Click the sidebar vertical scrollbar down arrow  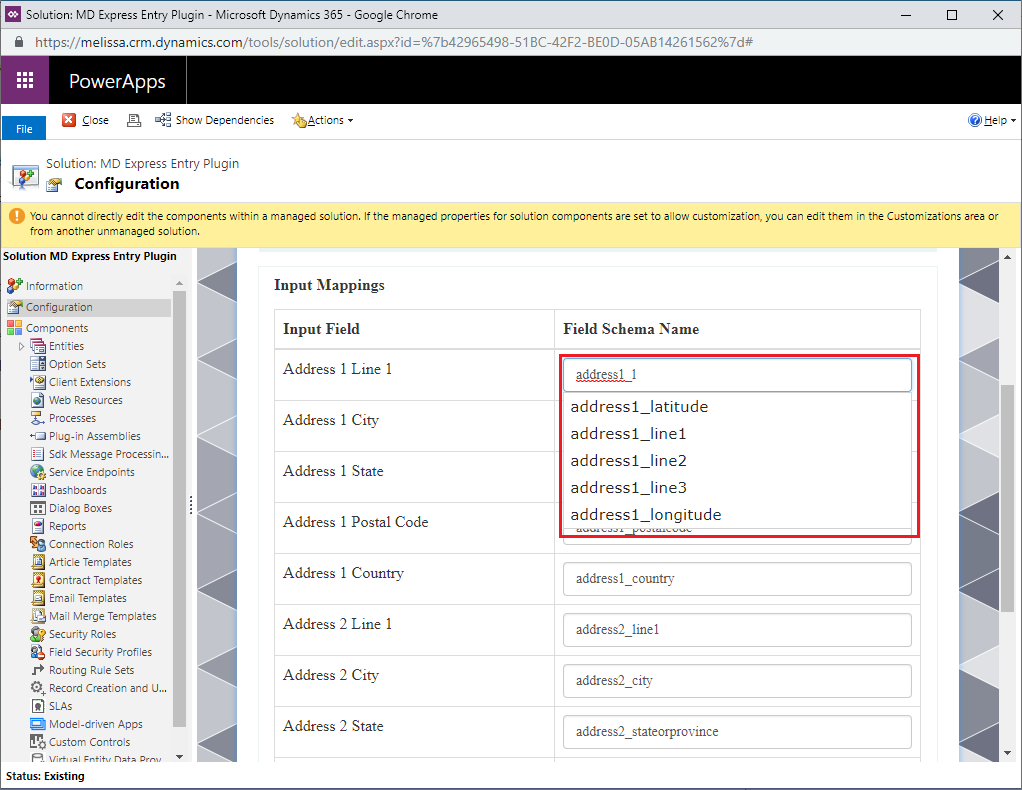[x=180, y=757]
